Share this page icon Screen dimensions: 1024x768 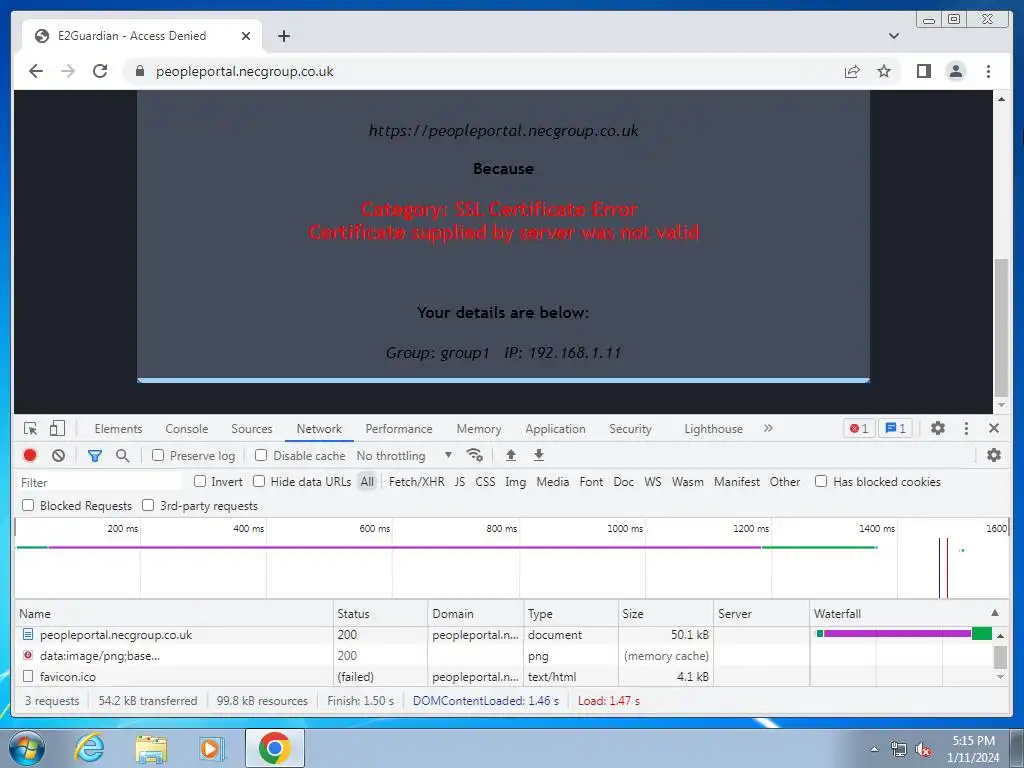click(852, 71)
